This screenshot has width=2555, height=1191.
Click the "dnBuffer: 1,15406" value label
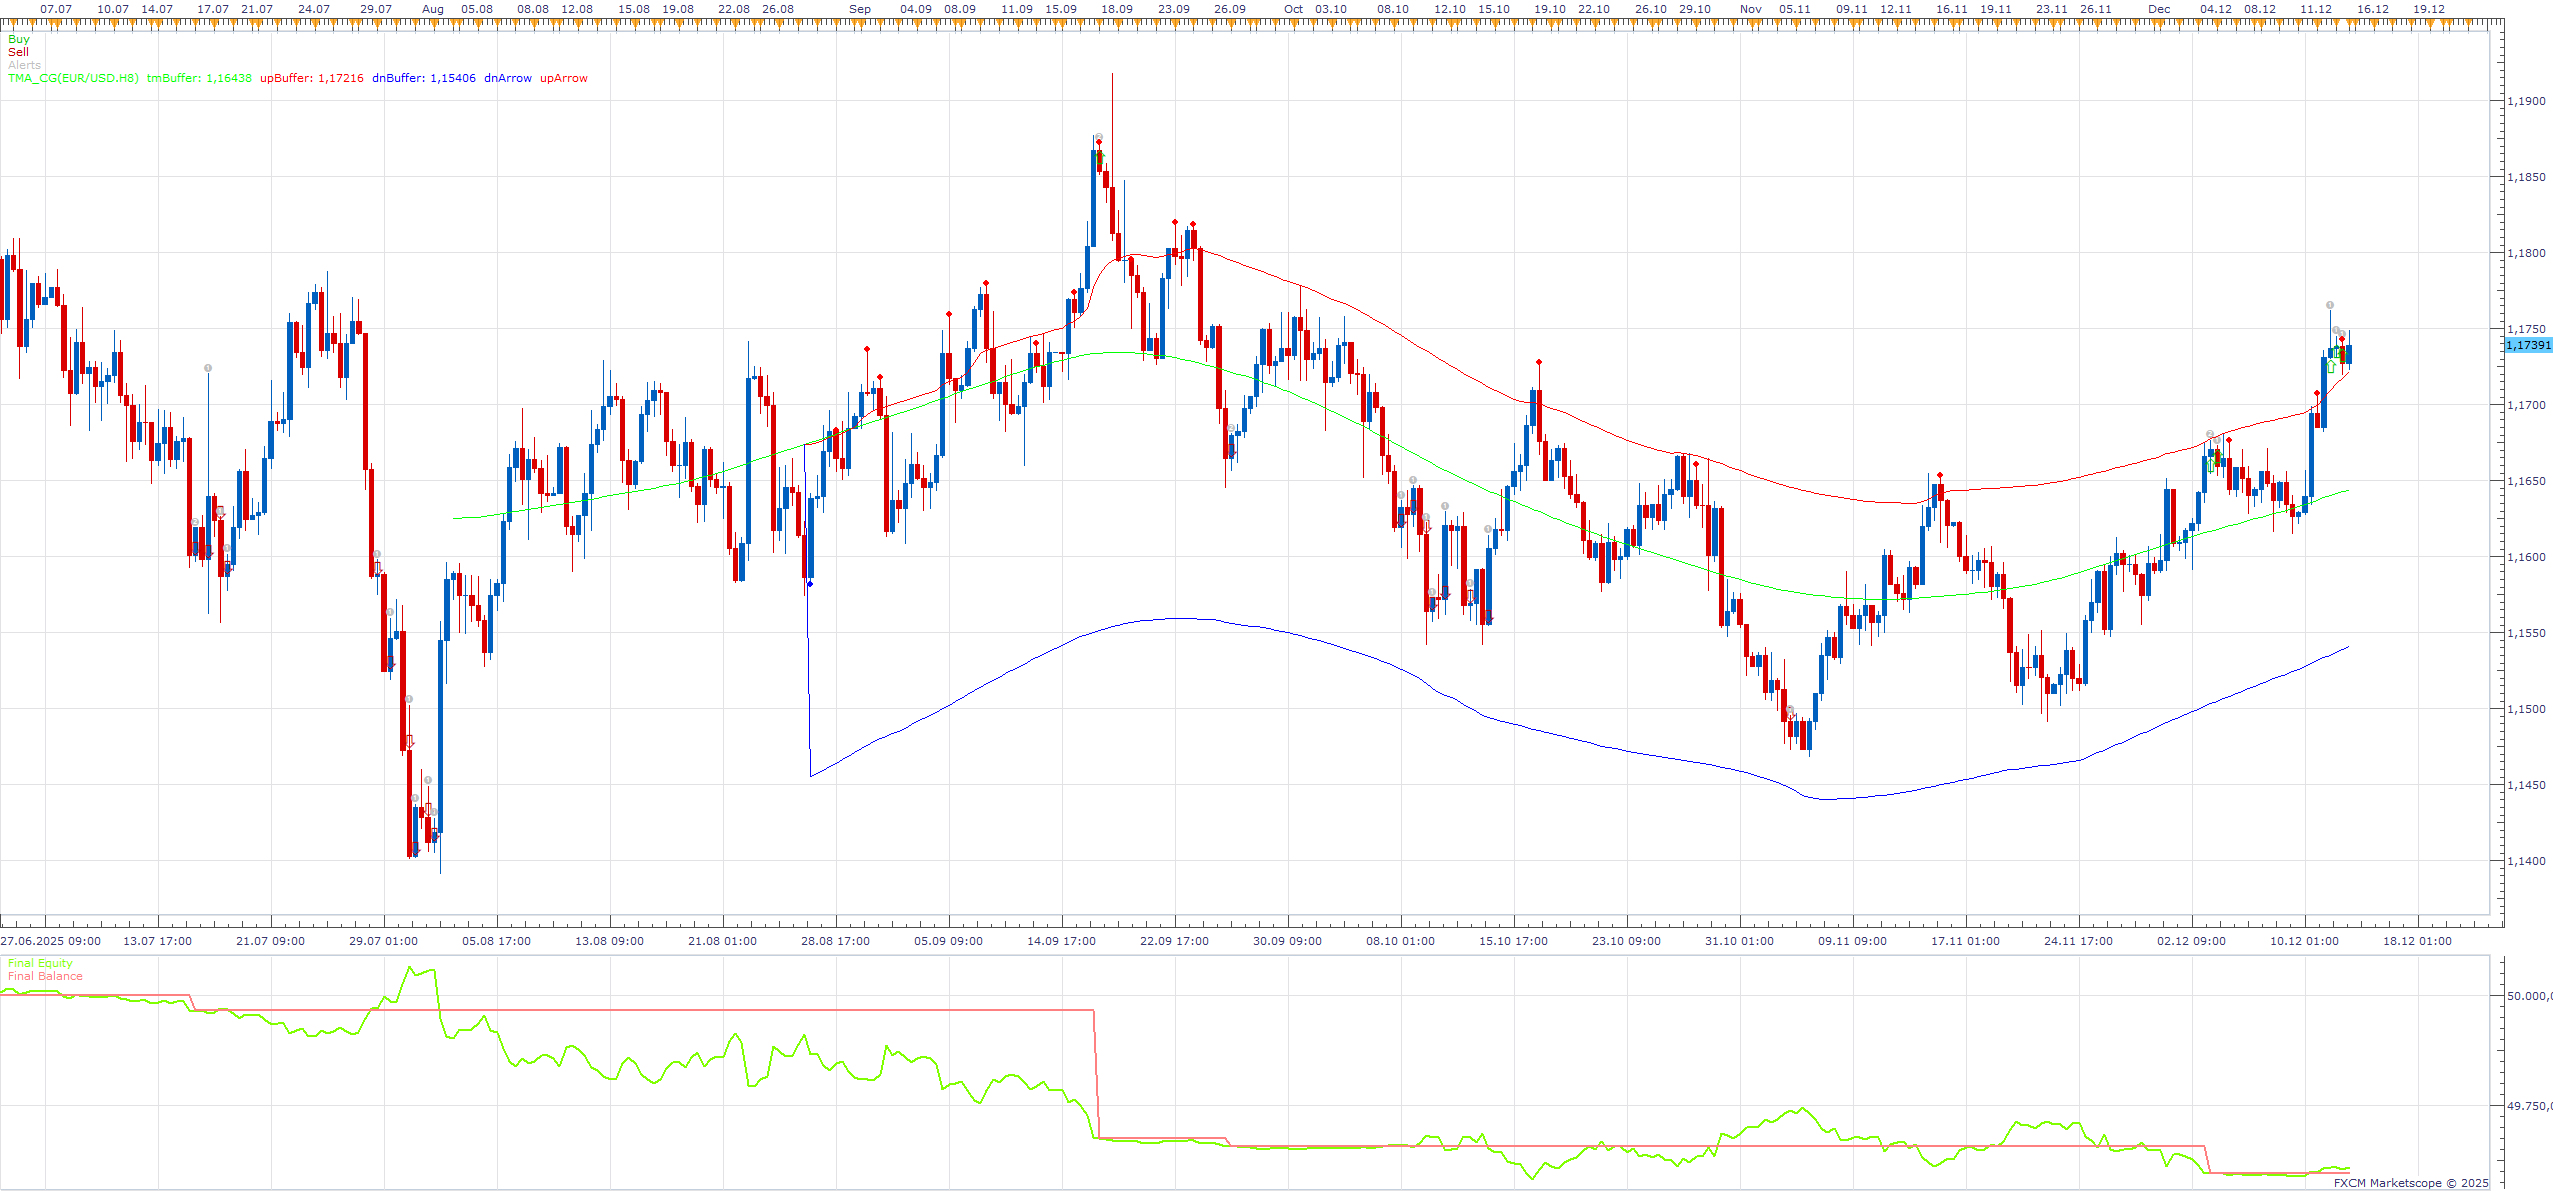424,78
